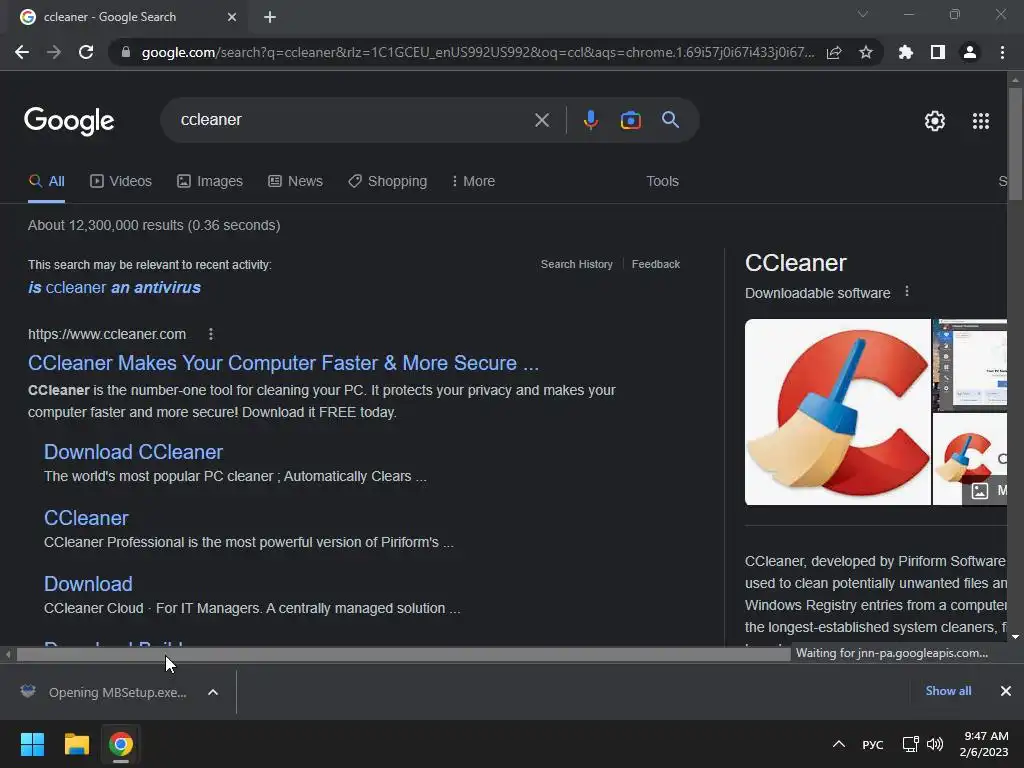Switch to the Images tab
Image resolution: width=1024 pixels, height=768 pixels.
click(x=210, y=182)
